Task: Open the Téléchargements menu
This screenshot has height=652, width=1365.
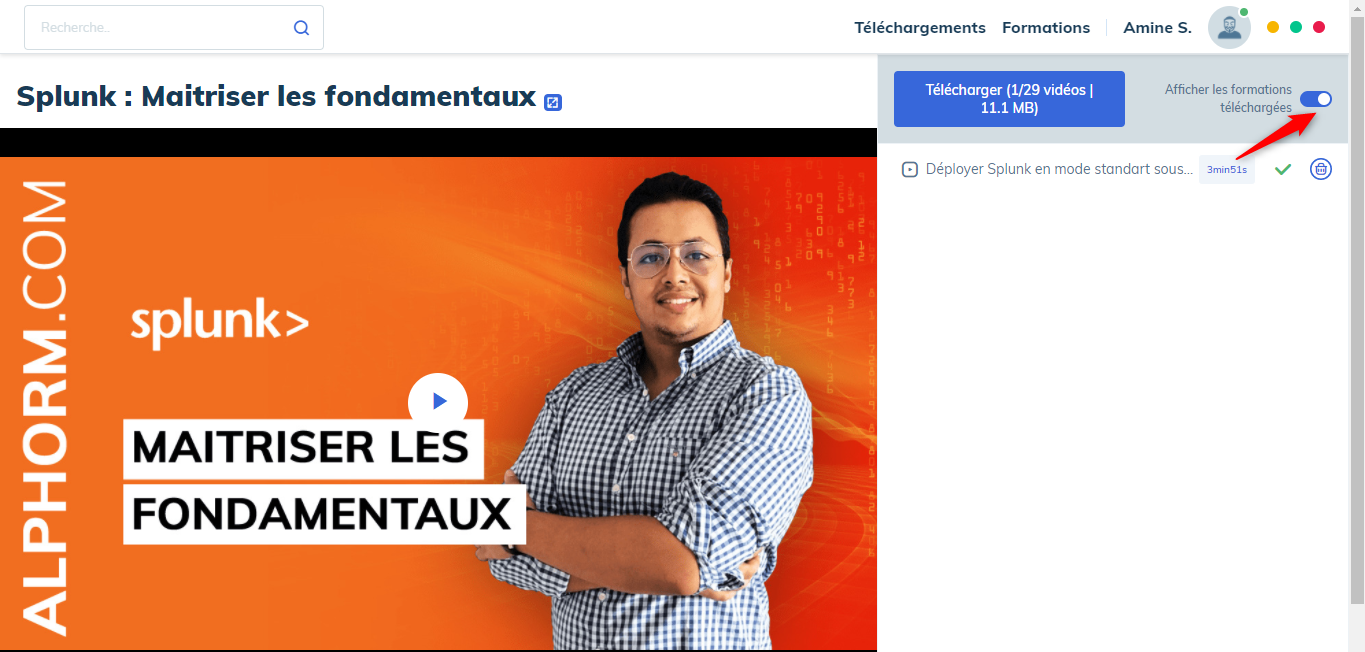Action: pos(920,28)
